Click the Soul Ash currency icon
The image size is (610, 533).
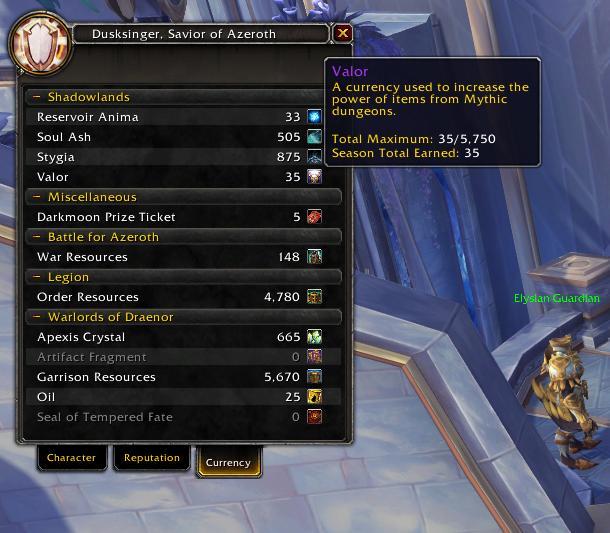(x=314, y=137)
